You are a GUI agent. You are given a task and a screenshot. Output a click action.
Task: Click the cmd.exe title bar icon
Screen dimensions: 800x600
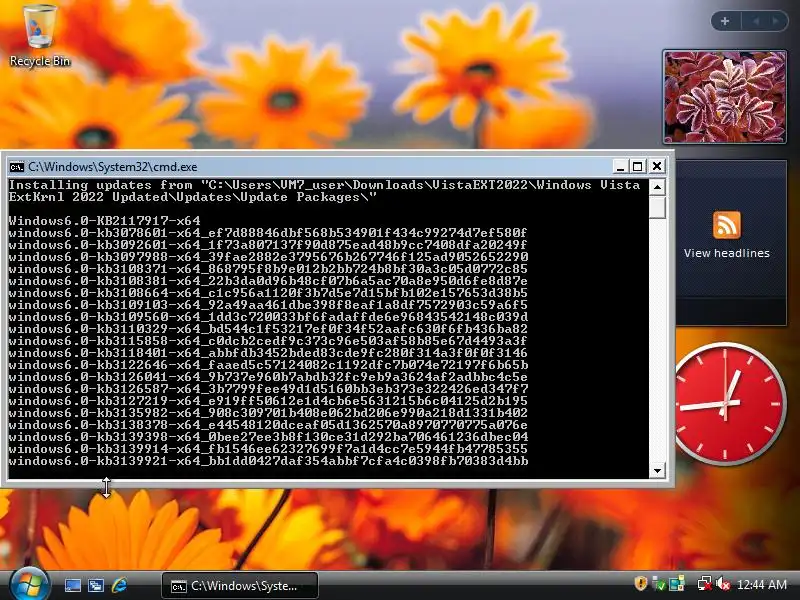(17, 167)
